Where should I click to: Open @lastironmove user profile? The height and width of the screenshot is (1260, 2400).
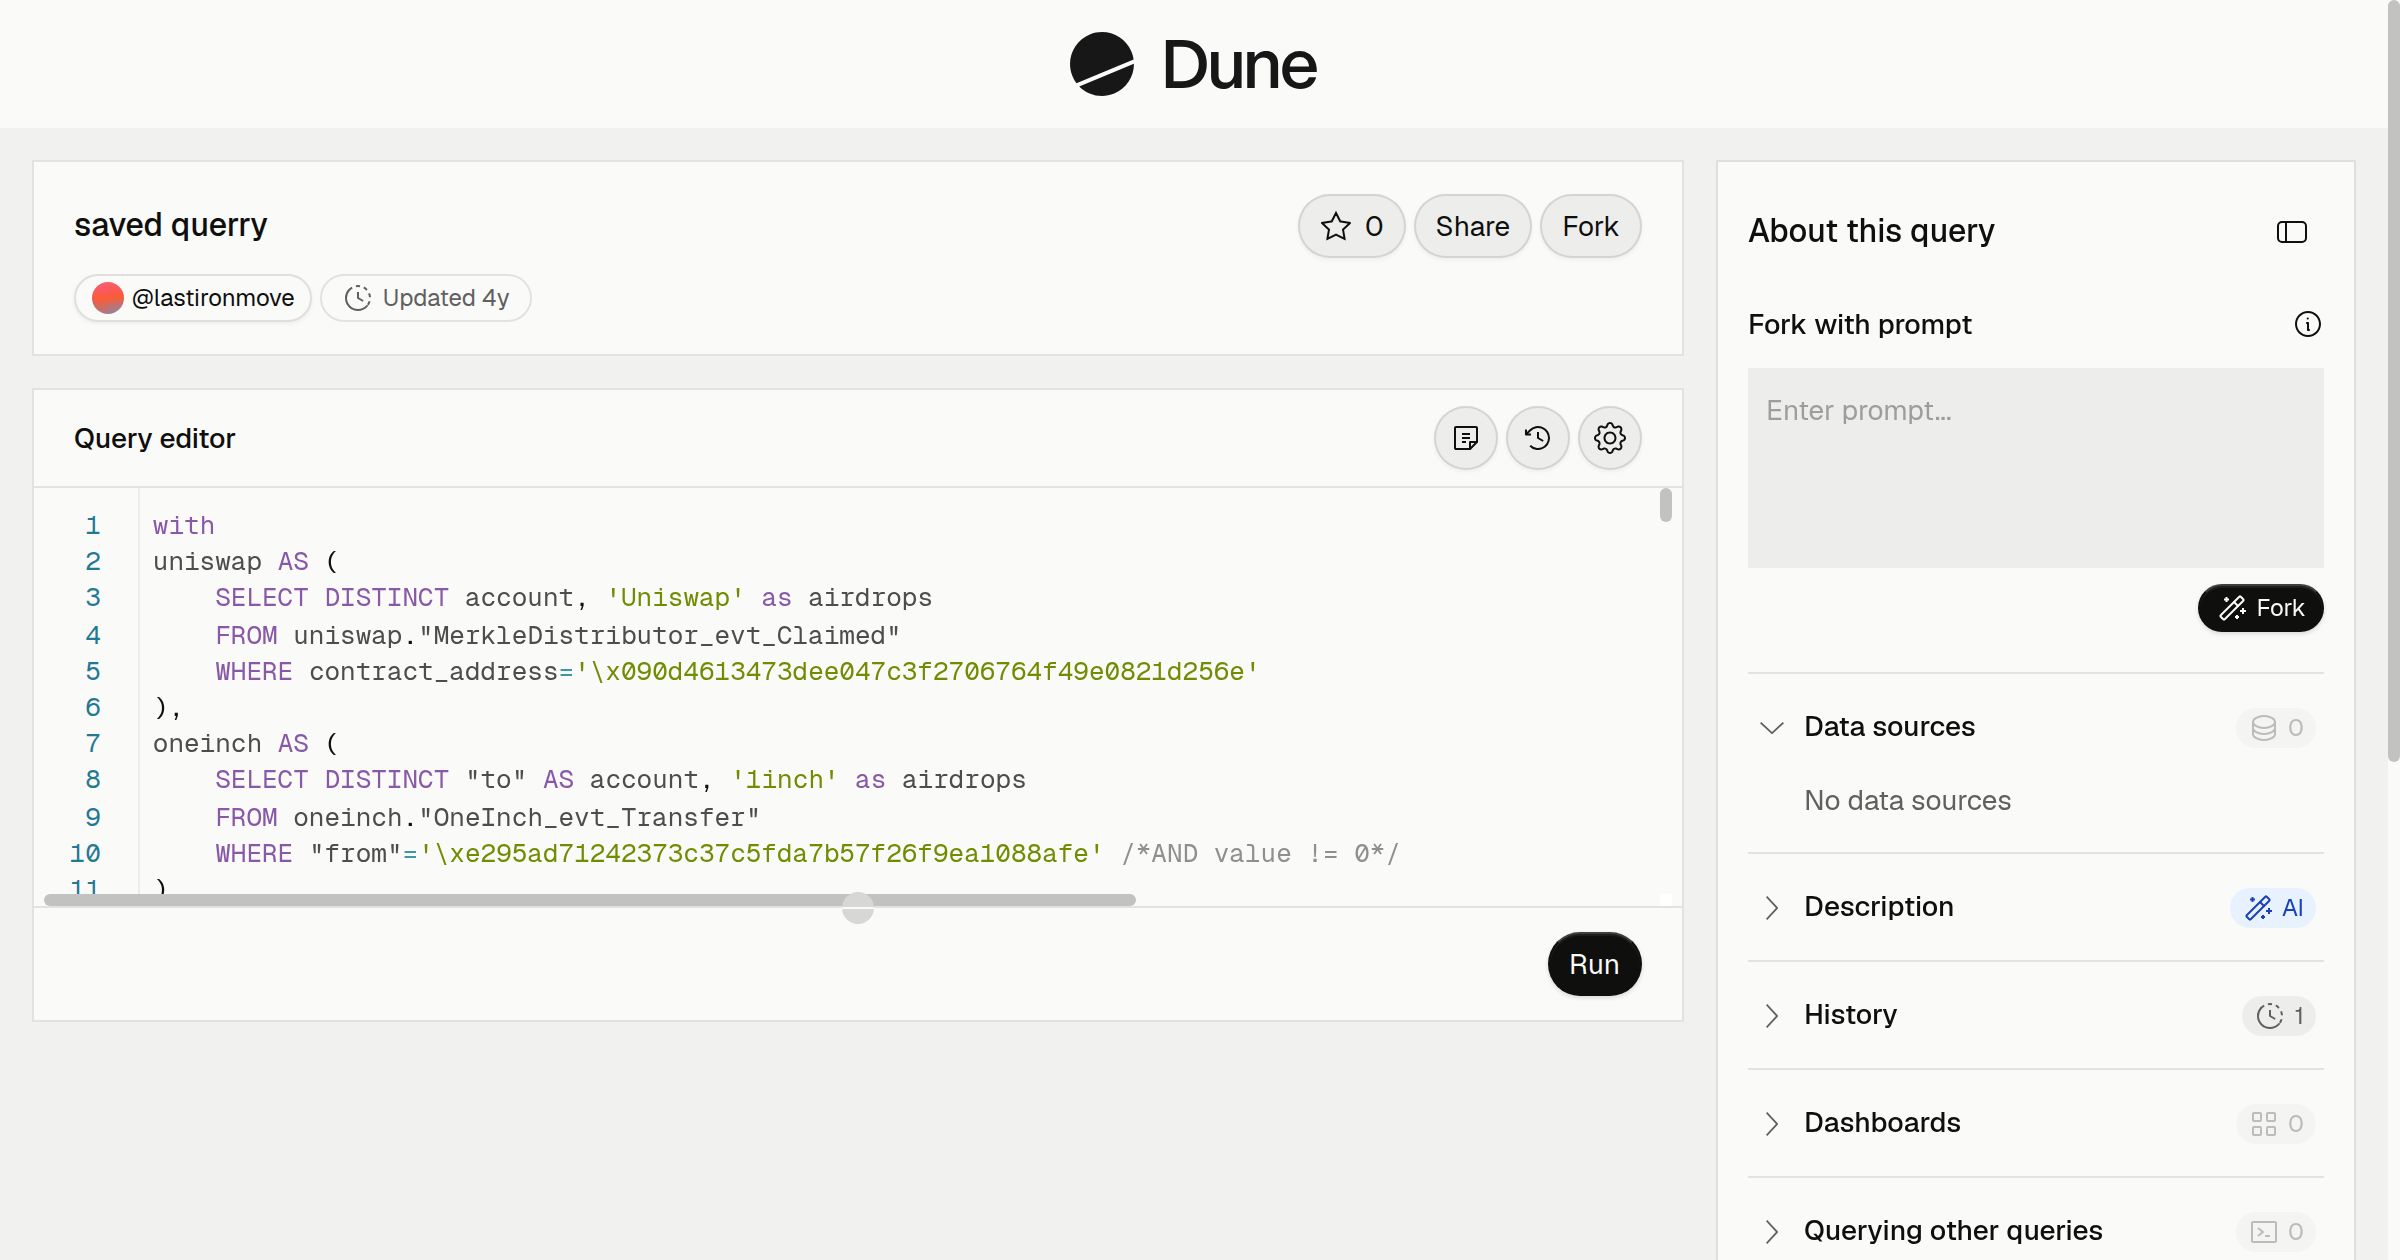tap(193, 298)
